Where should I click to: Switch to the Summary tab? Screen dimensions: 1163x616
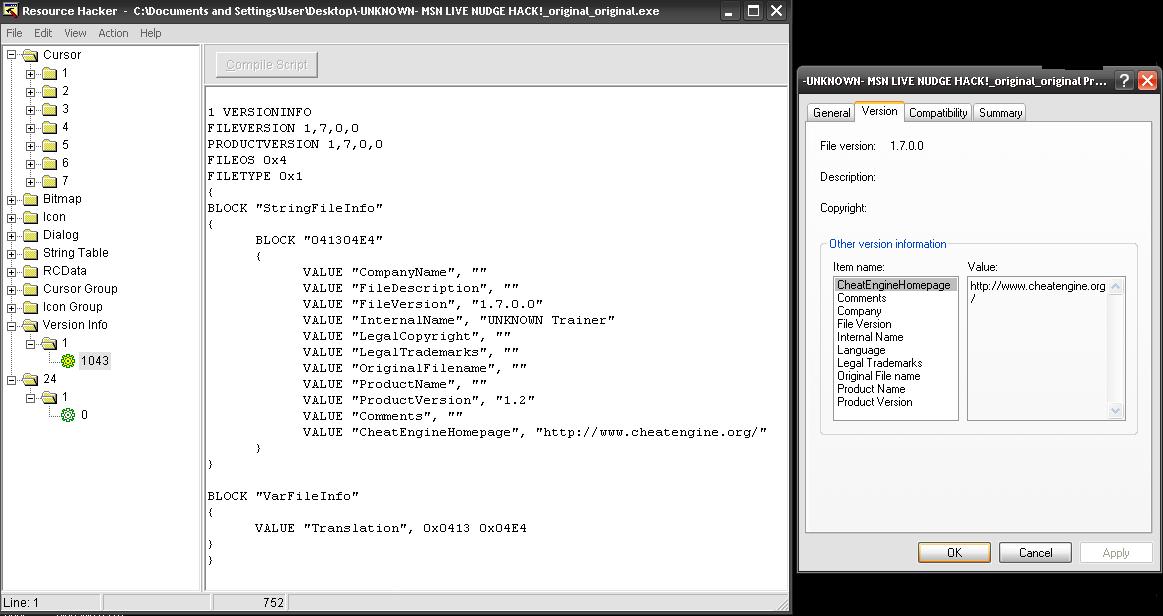pos(1000,113)
